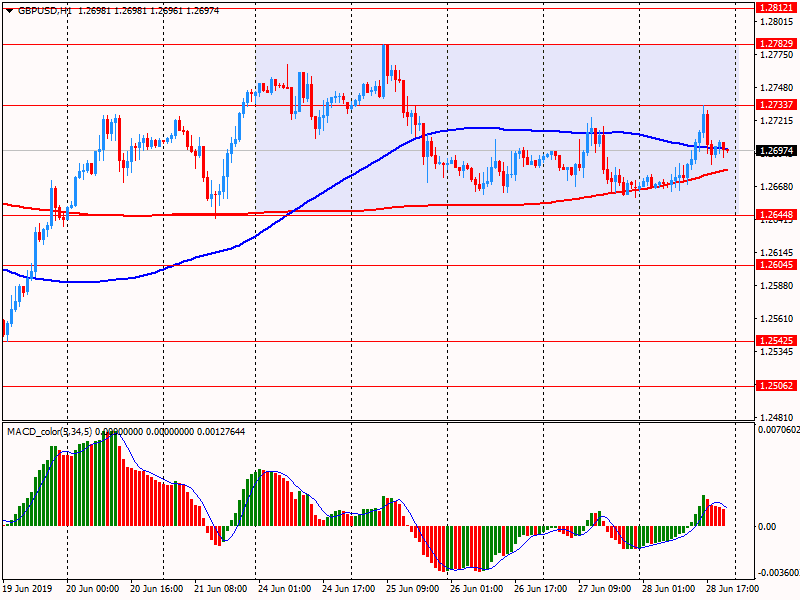The height and width of the screenshot is (600, 800).
Task: Click the 1.25610 price scale value
Action: tap(777, 319)
